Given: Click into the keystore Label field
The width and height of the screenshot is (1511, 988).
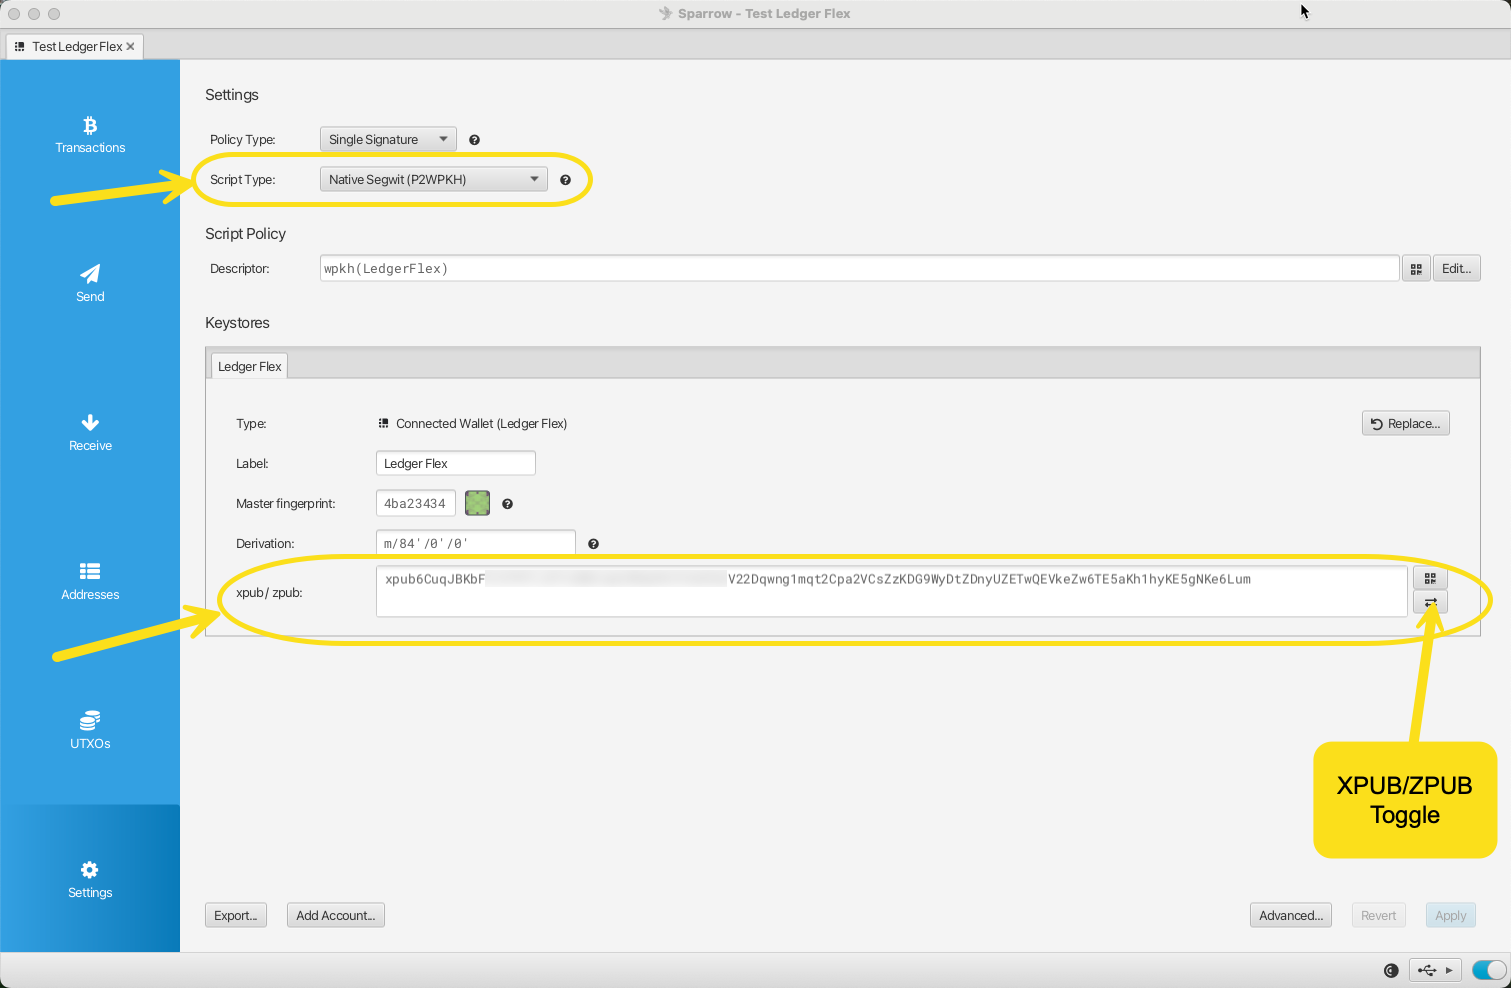Looking at the screenshot, I should point(455,464).
